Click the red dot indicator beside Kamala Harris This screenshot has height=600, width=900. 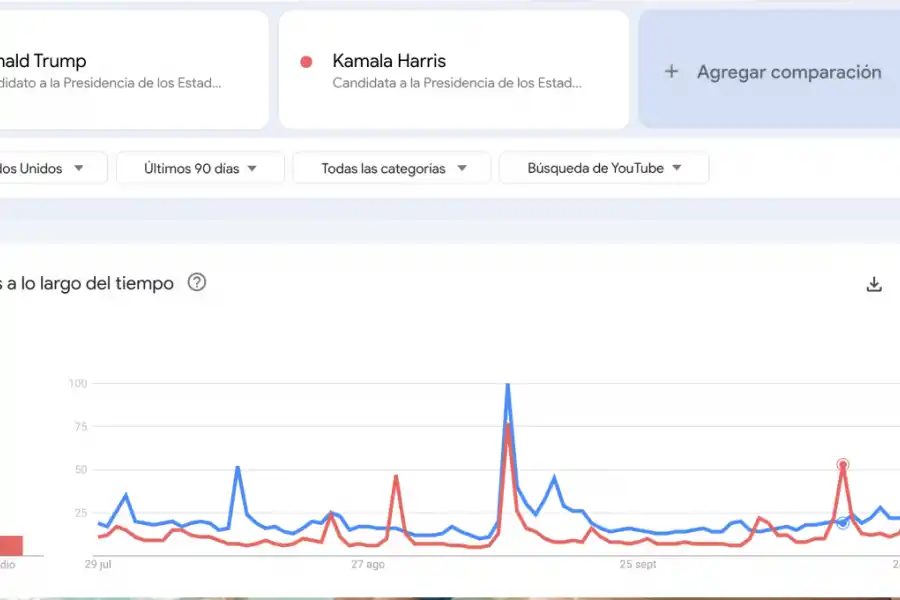point(307,61)
